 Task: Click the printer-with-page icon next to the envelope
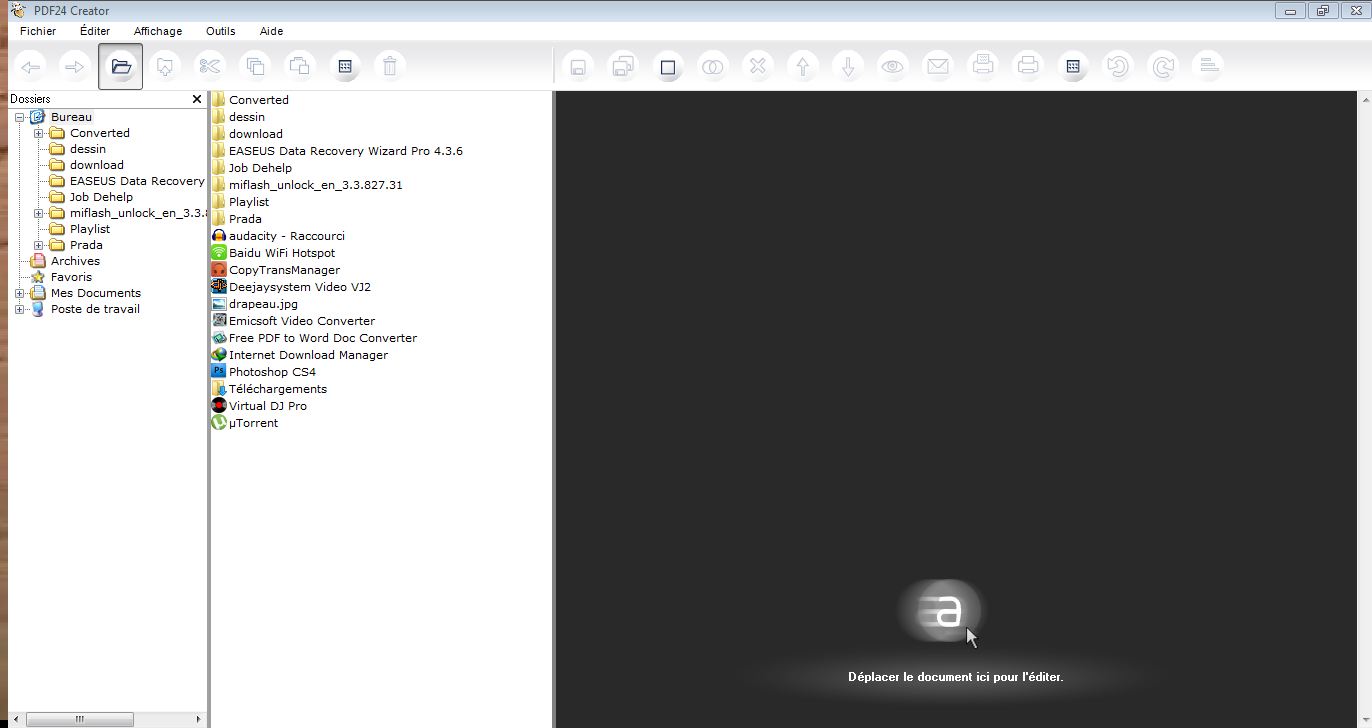(x=983, y=67)
